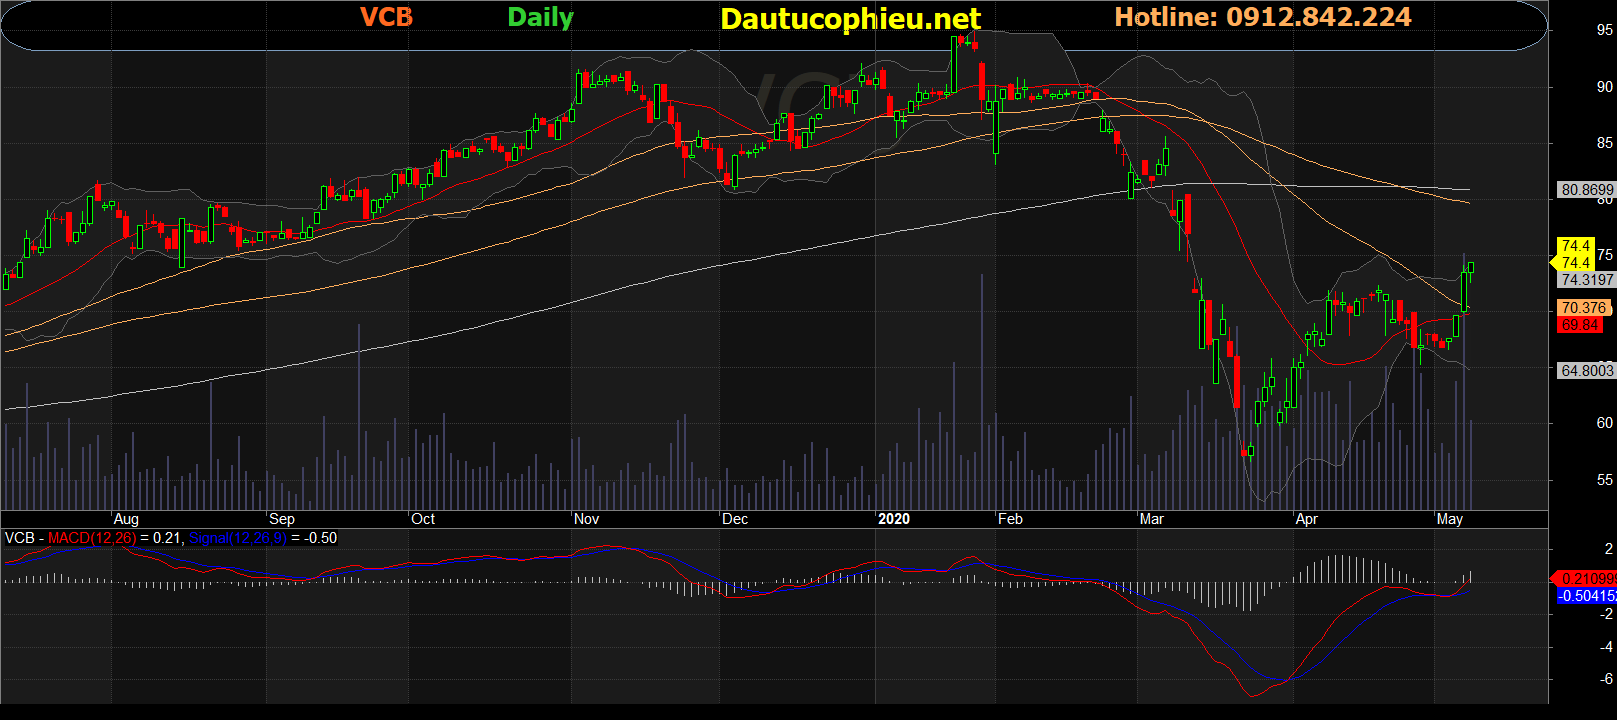Click the Daily timeframe label
The image size is (1617, 720).
[x=540, y=17]
